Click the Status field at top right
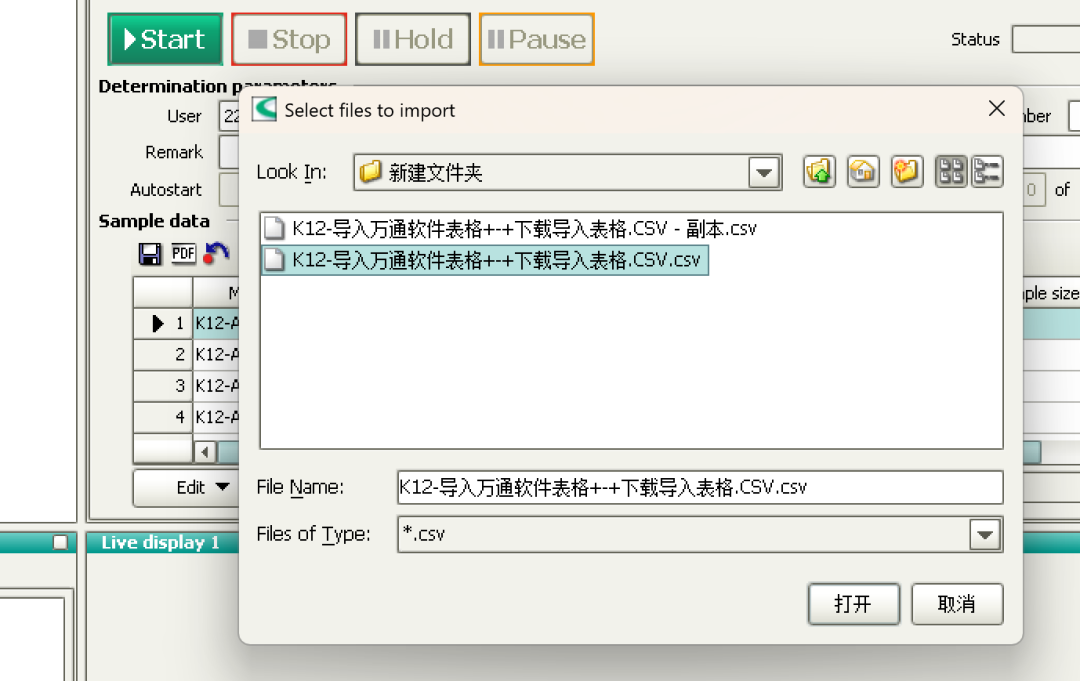This screenshot has width=1080, height=681. (1046, 39)
